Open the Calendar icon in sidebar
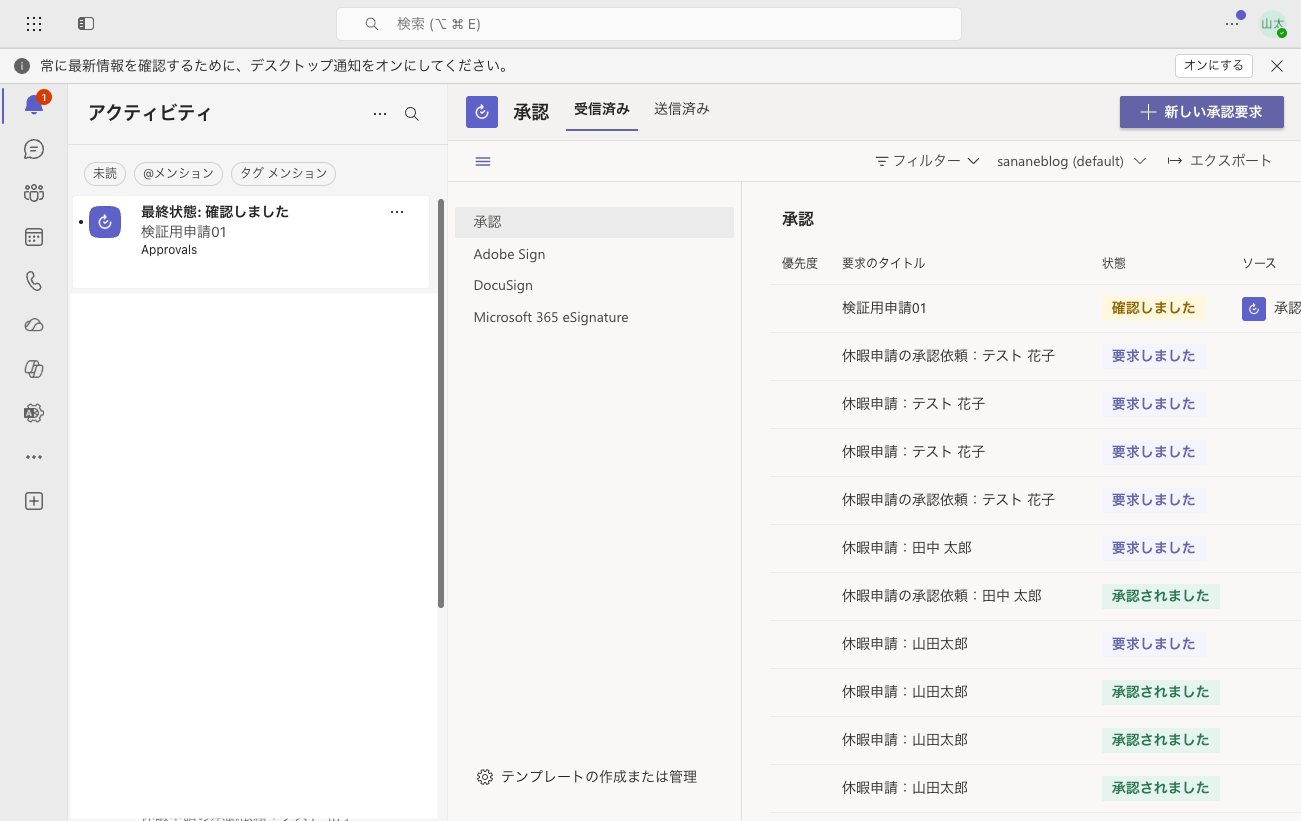This screenshot has height=821, width=1301. pos(34,237)
